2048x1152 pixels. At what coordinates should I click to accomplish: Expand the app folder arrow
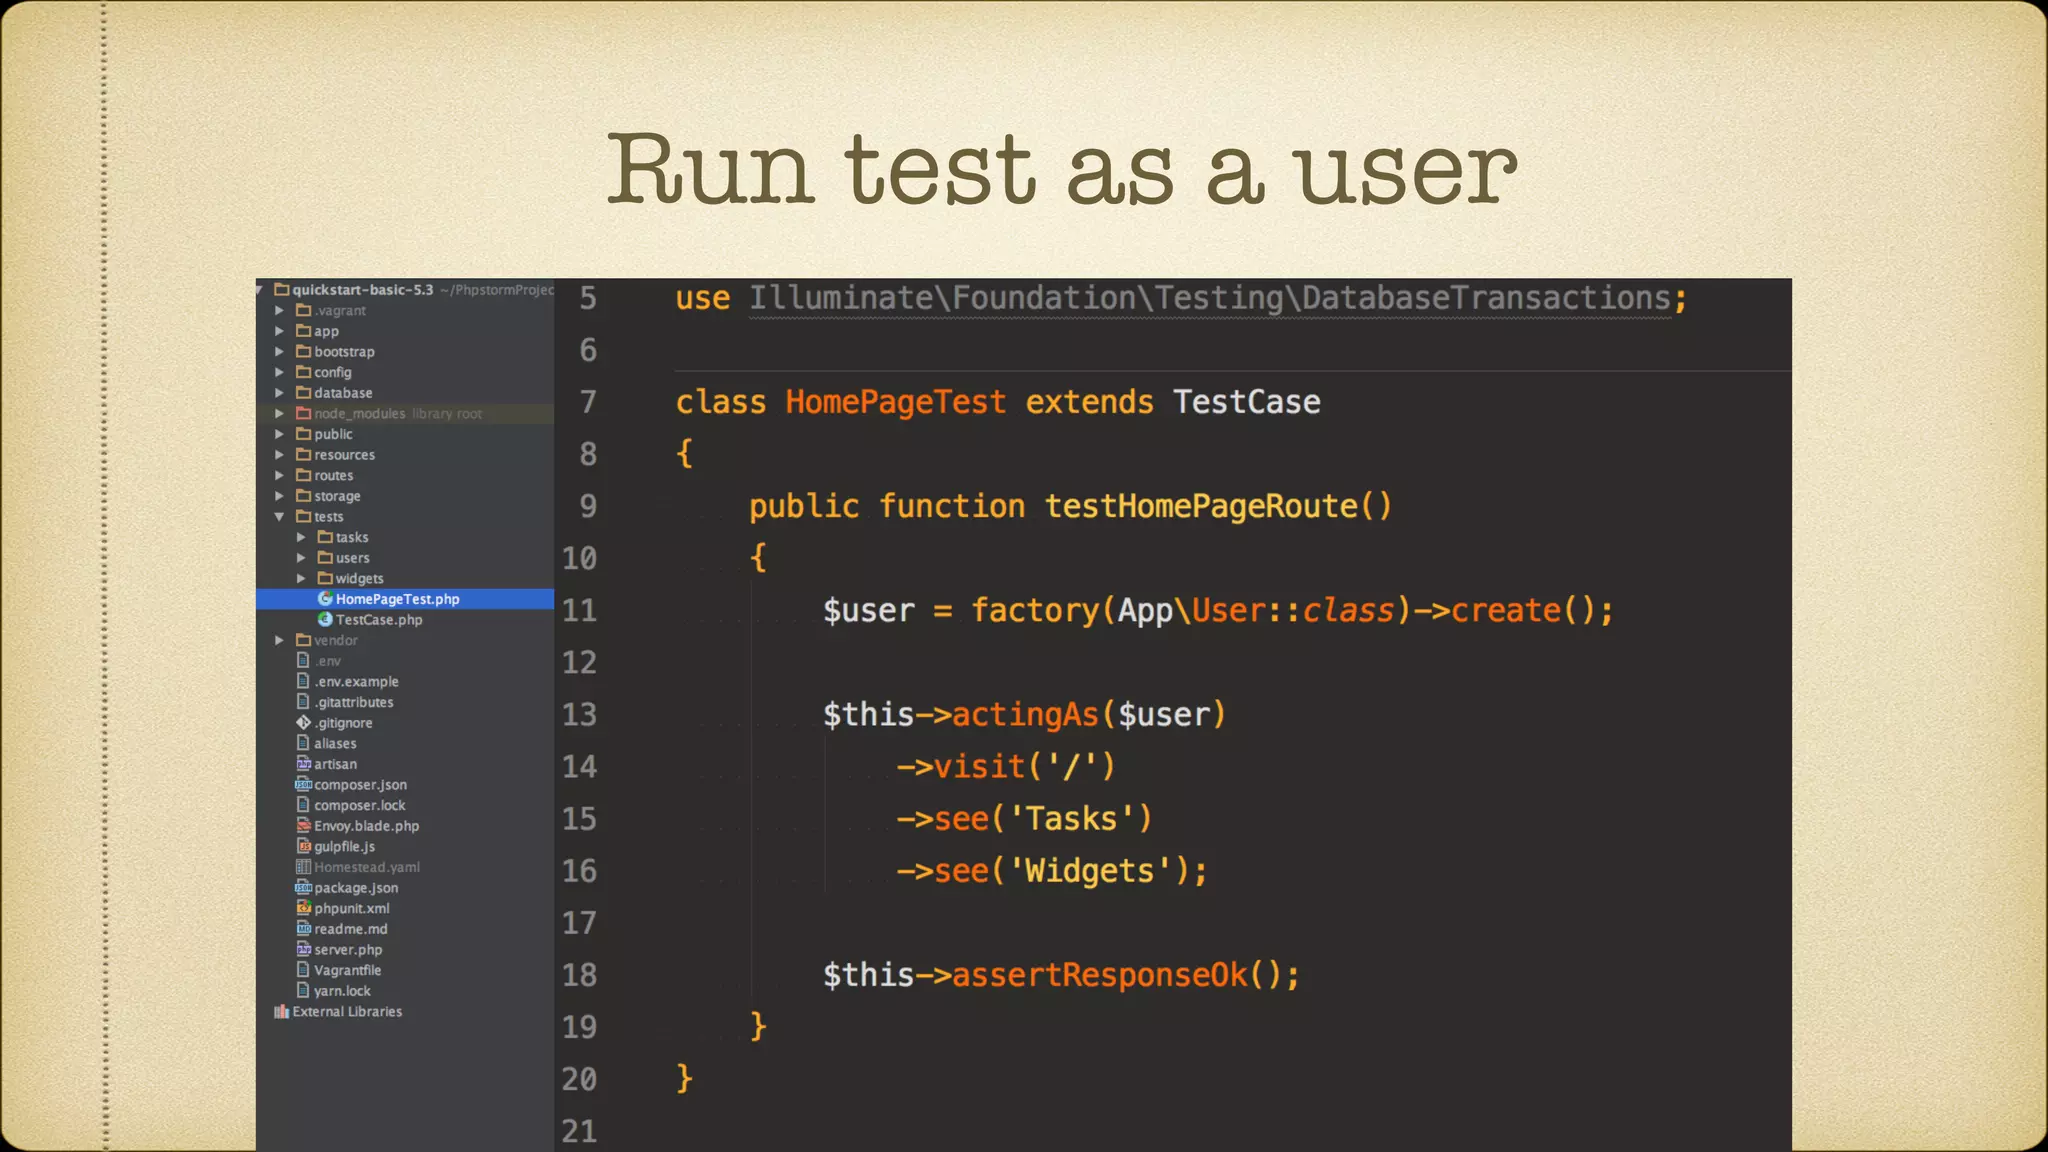click(x=280, y=331)
